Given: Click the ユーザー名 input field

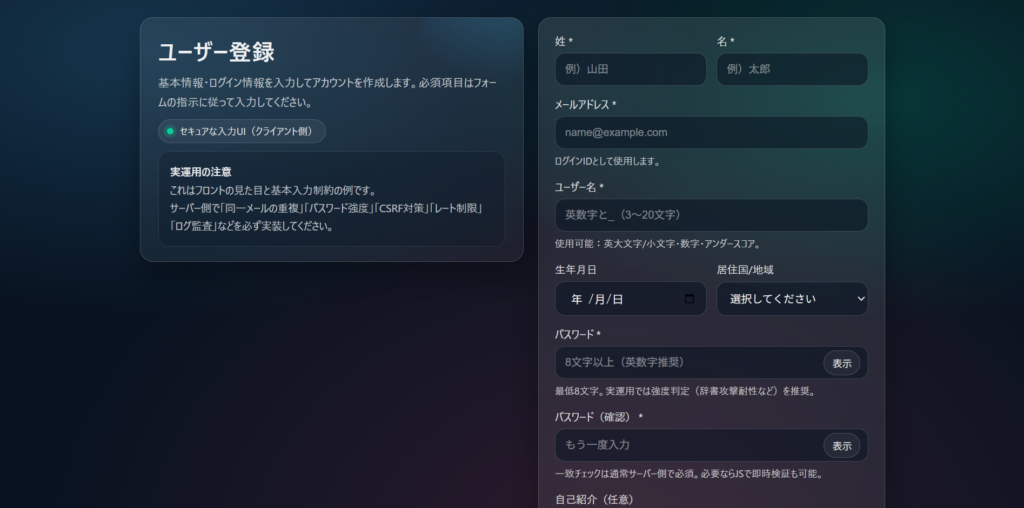Looking at the screenshot, I should 711,215.
